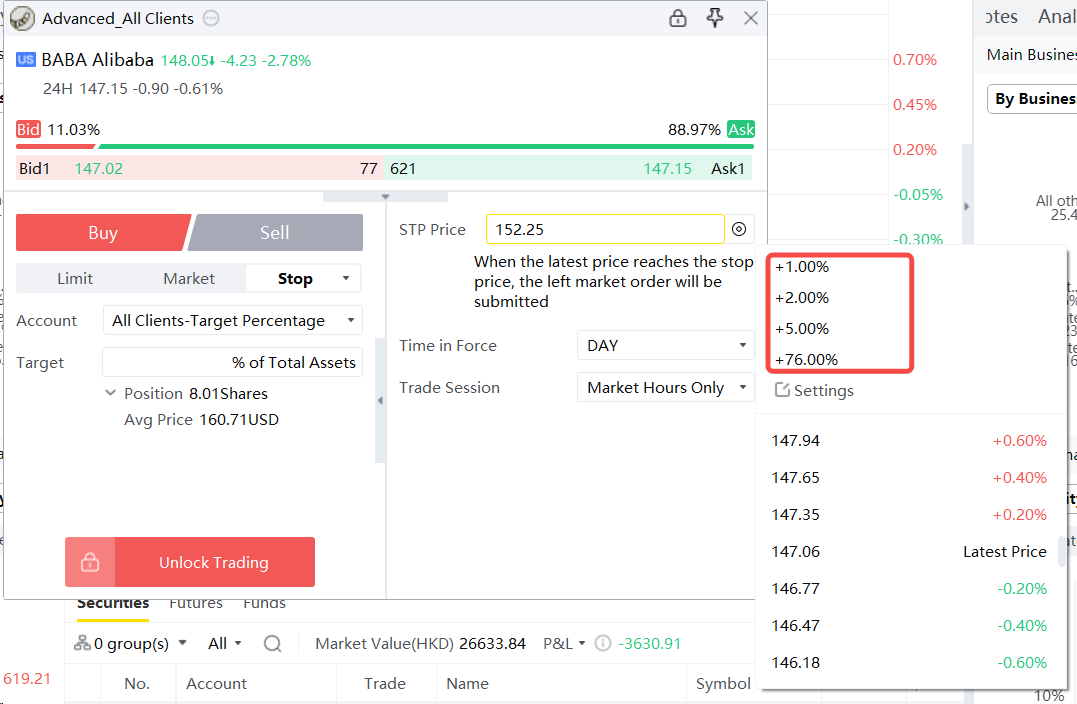Switch to Funds tab in positions panel

pos(264,604)
